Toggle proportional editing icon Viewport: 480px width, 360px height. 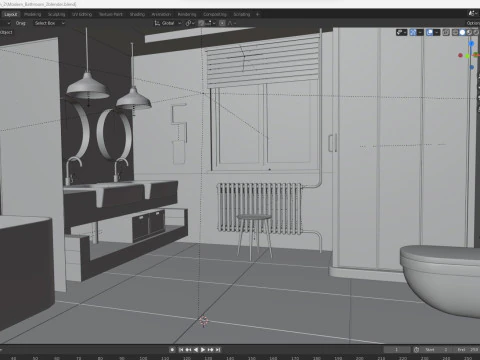(x=222, y=23)
